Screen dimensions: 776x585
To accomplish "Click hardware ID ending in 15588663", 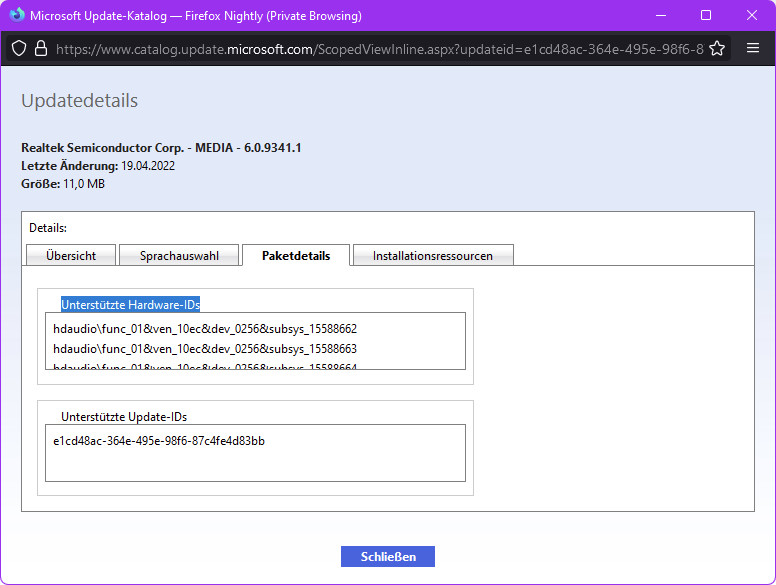I will tap(205, 349).
